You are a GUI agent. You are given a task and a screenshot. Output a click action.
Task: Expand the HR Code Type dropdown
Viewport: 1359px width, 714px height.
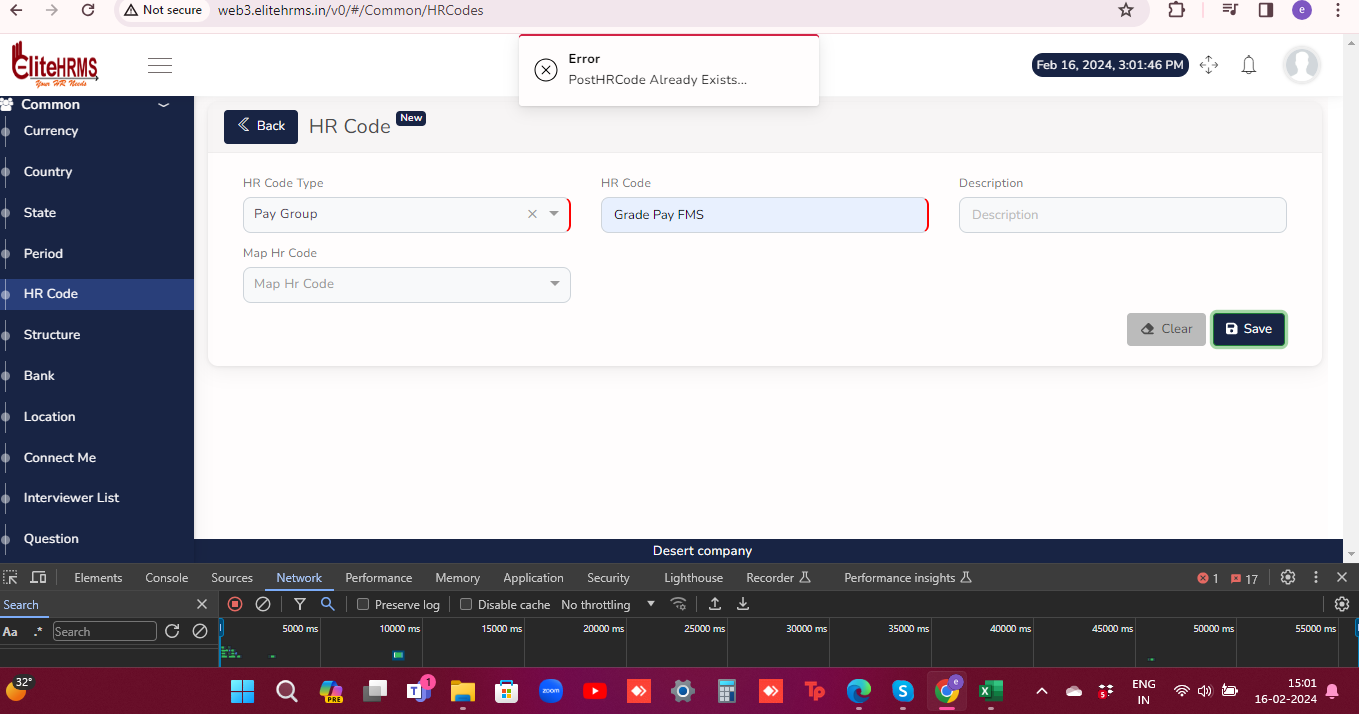pyautogui.click(x=555, y=214)
